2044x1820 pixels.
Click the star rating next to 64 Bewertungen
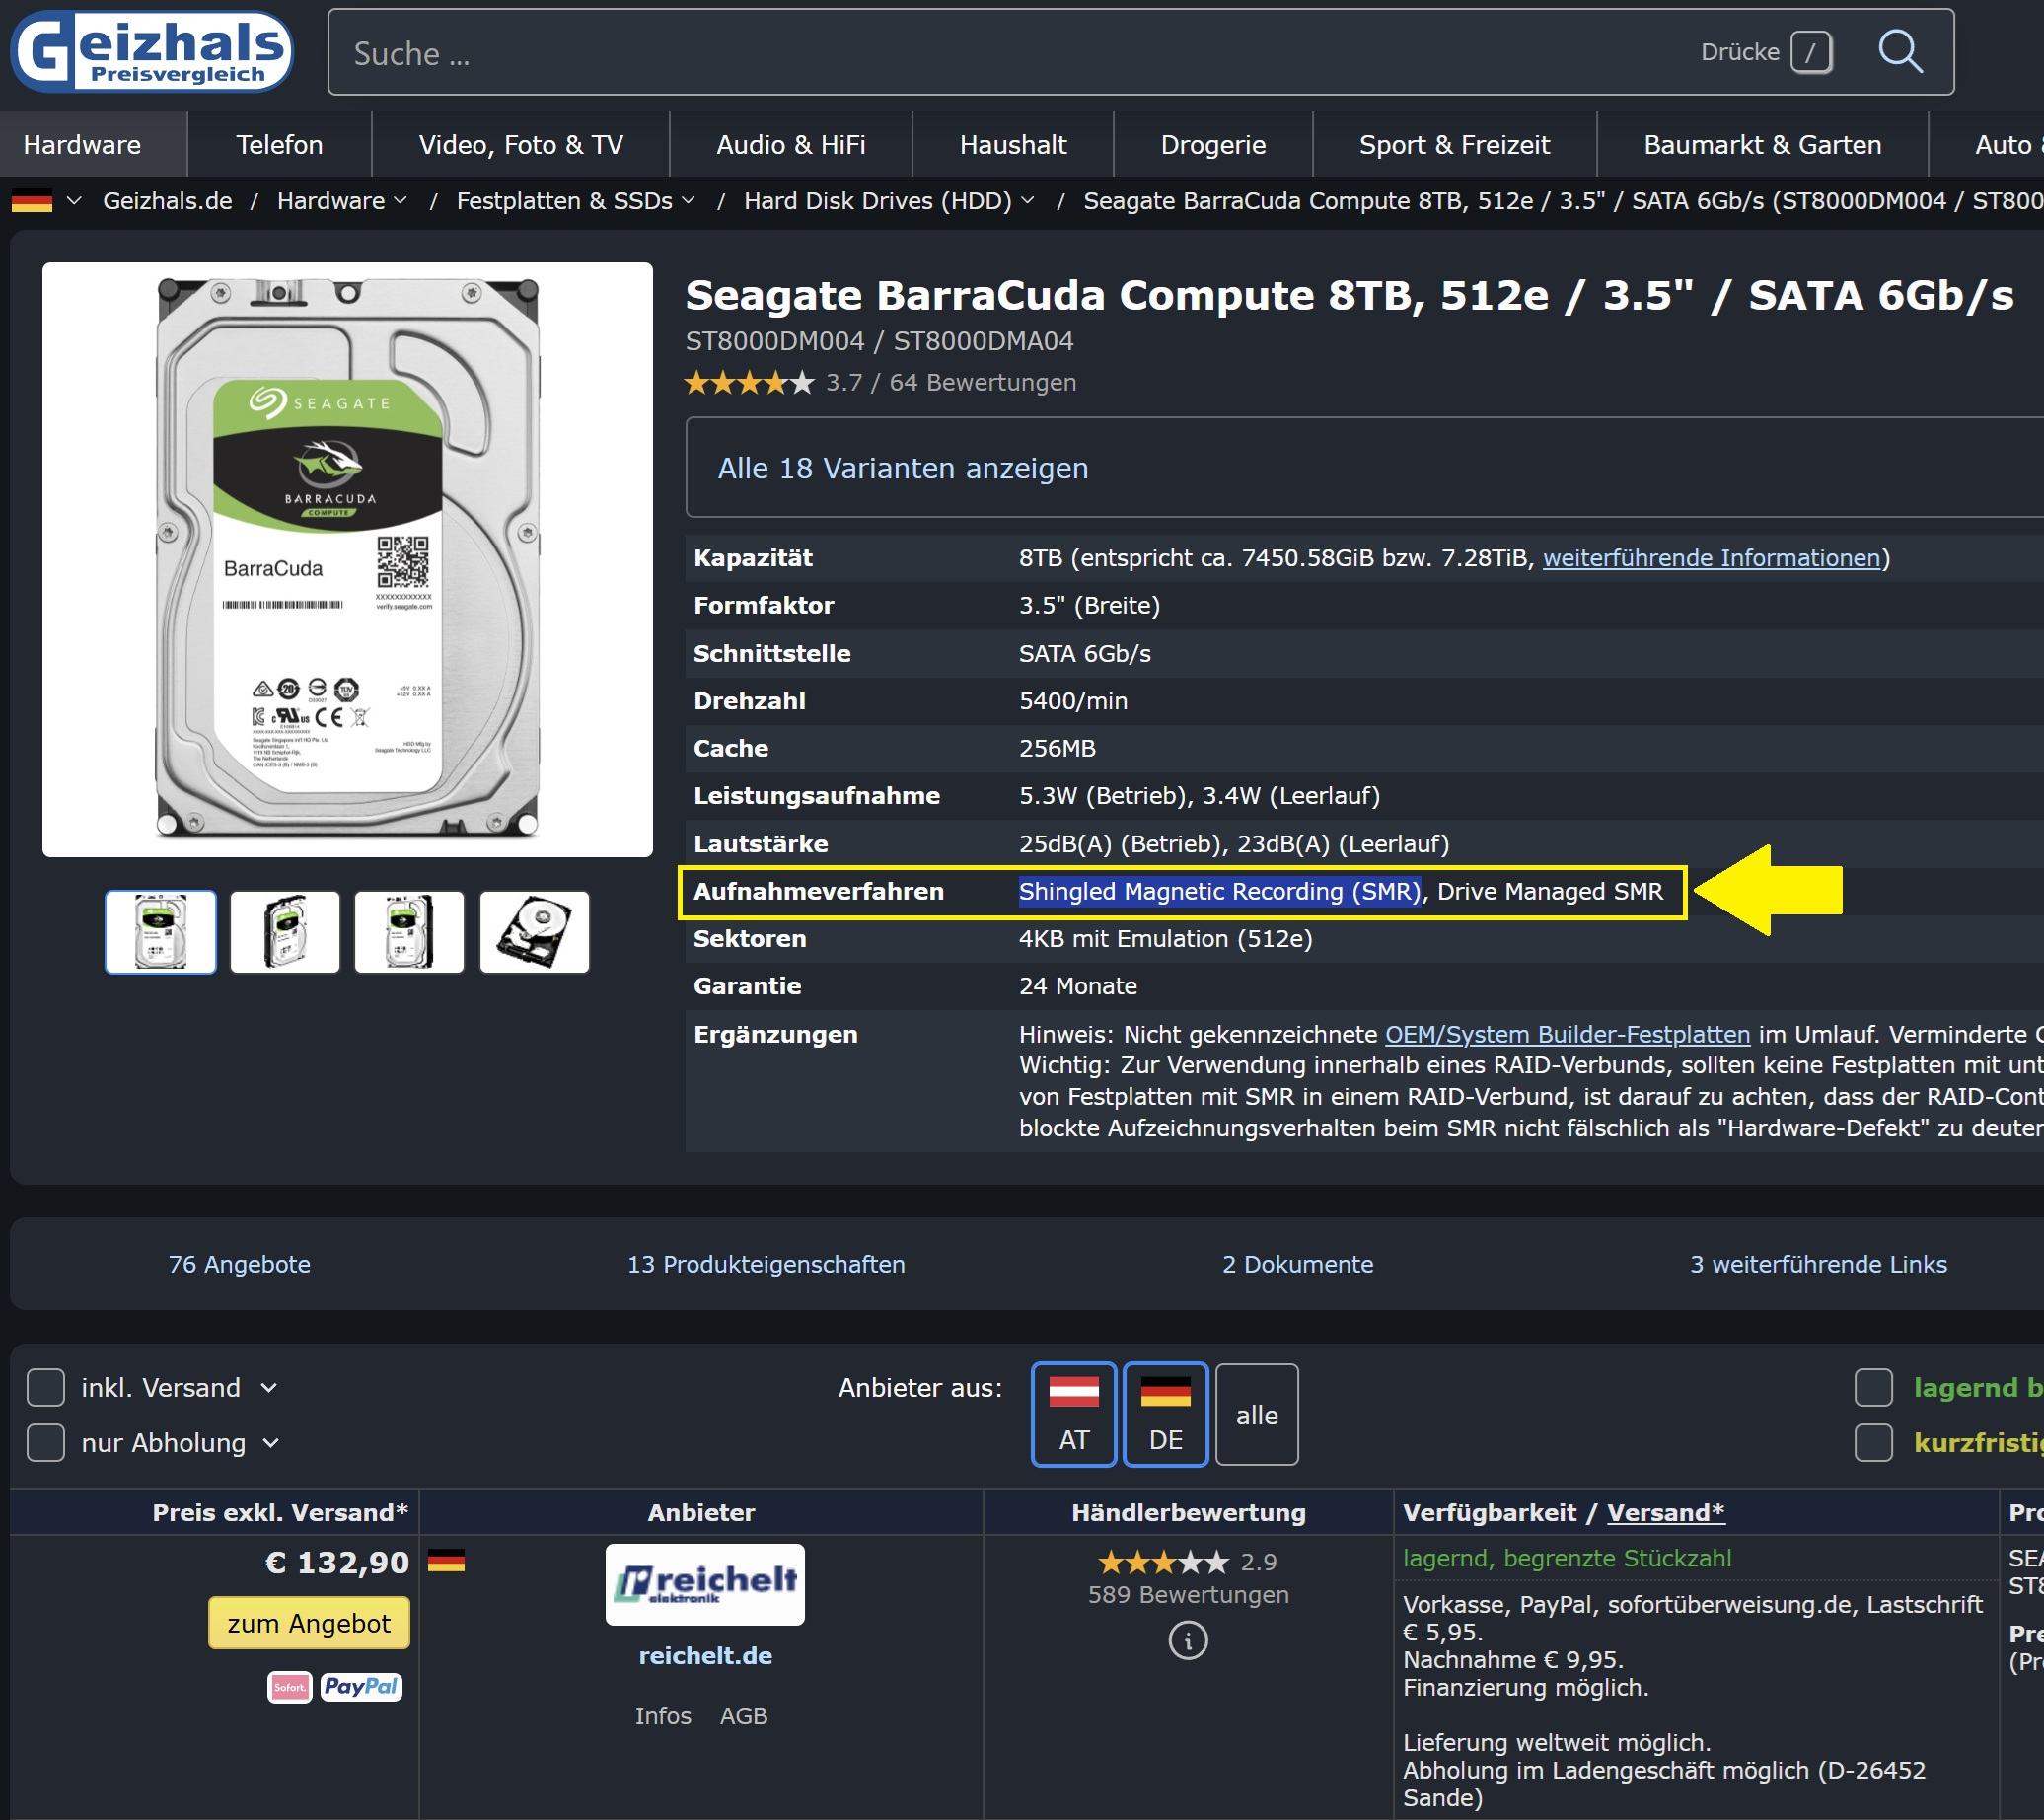749,383
